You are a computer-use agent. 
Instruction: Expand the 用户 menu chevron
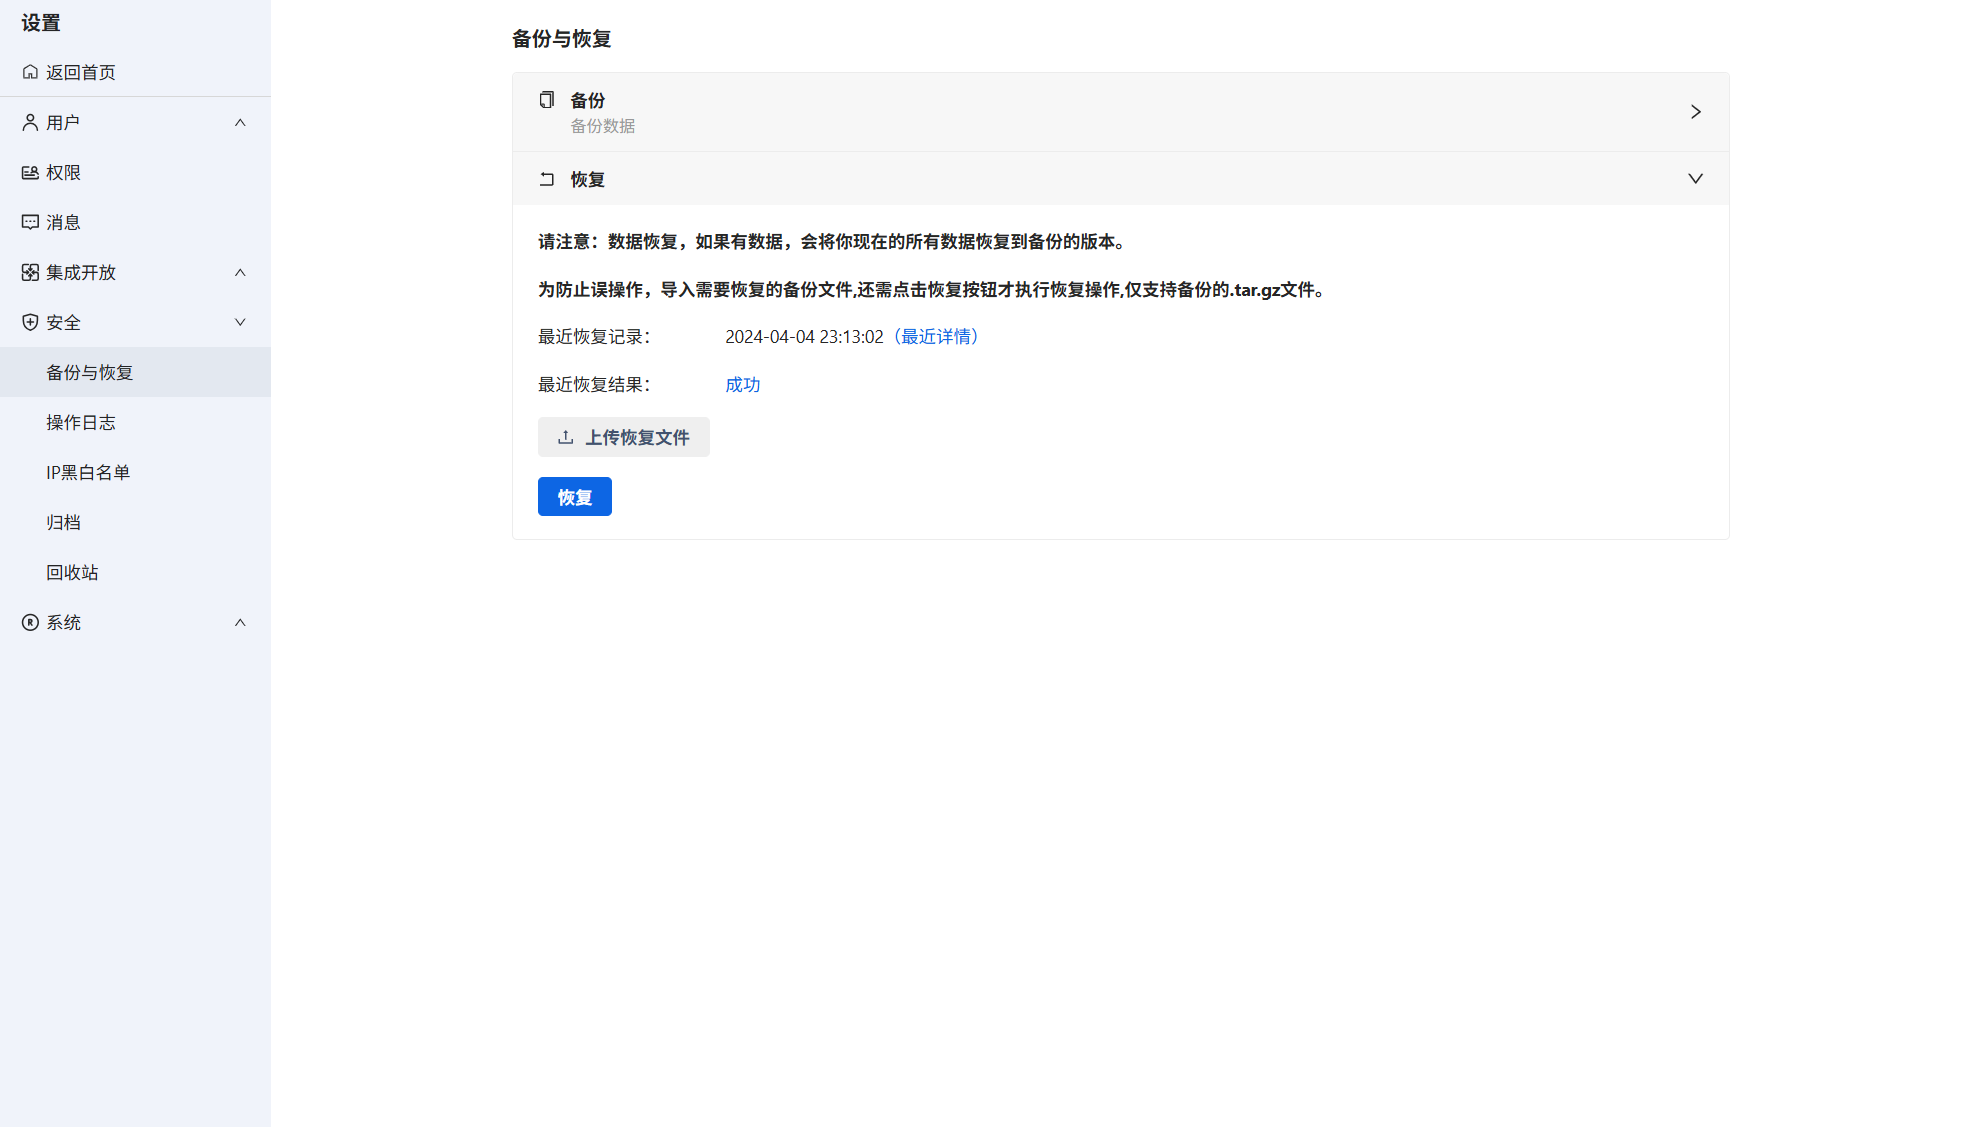coord(240,122)
